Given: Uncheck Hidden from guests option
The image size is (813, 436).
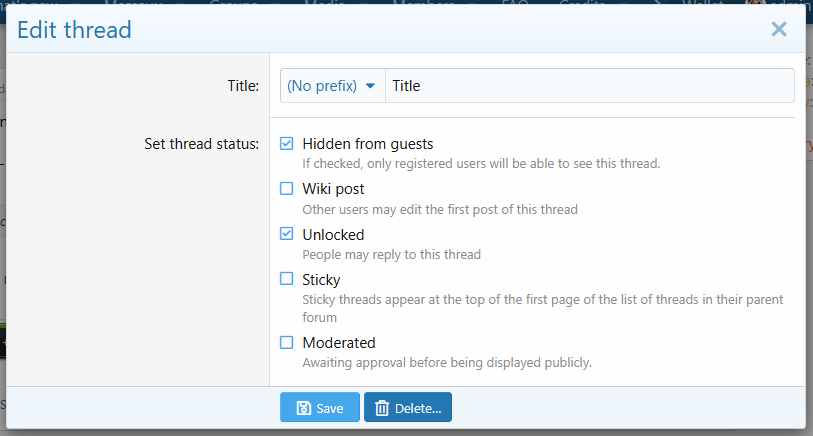Looking at the screenshot, I should (287, 144).
